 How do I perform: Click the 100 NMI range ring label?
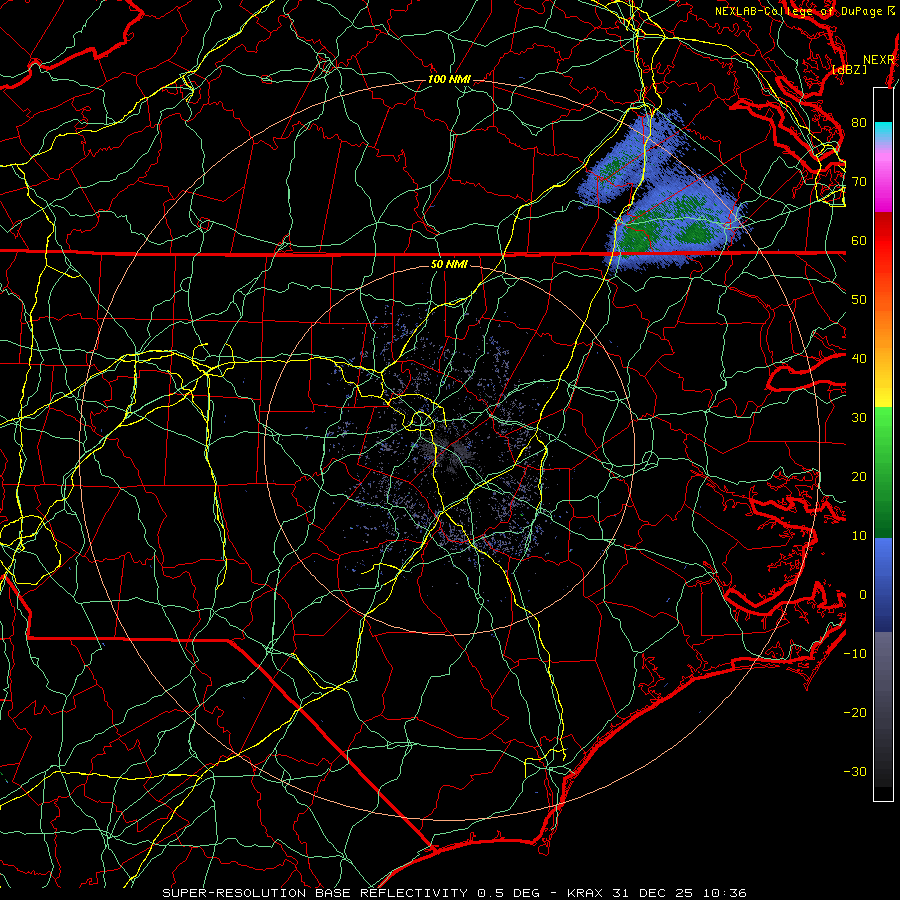click(449, 79)
